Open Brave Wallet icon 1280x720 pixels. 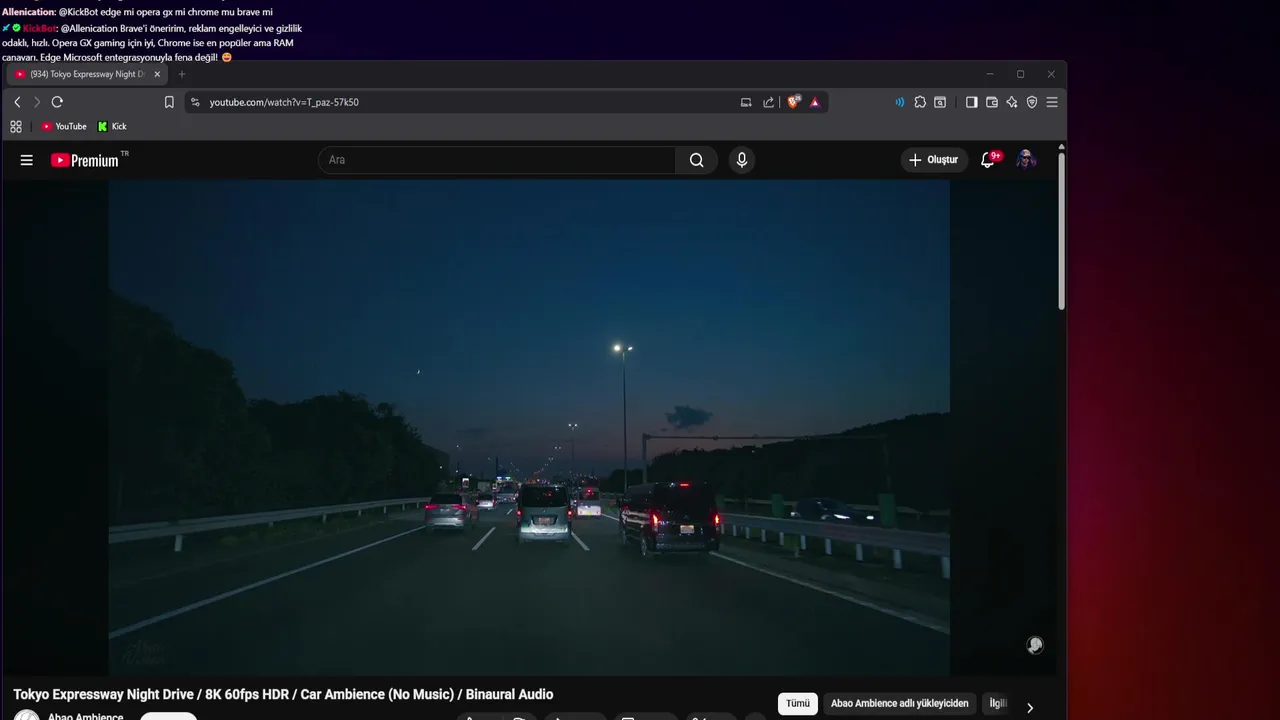point(992,102)
